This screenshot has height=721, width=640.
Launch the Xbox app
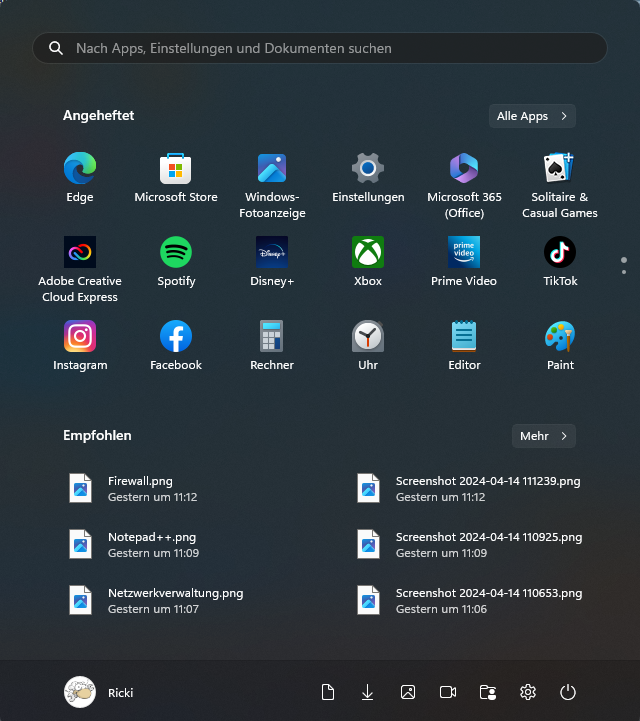click(368, 253)
